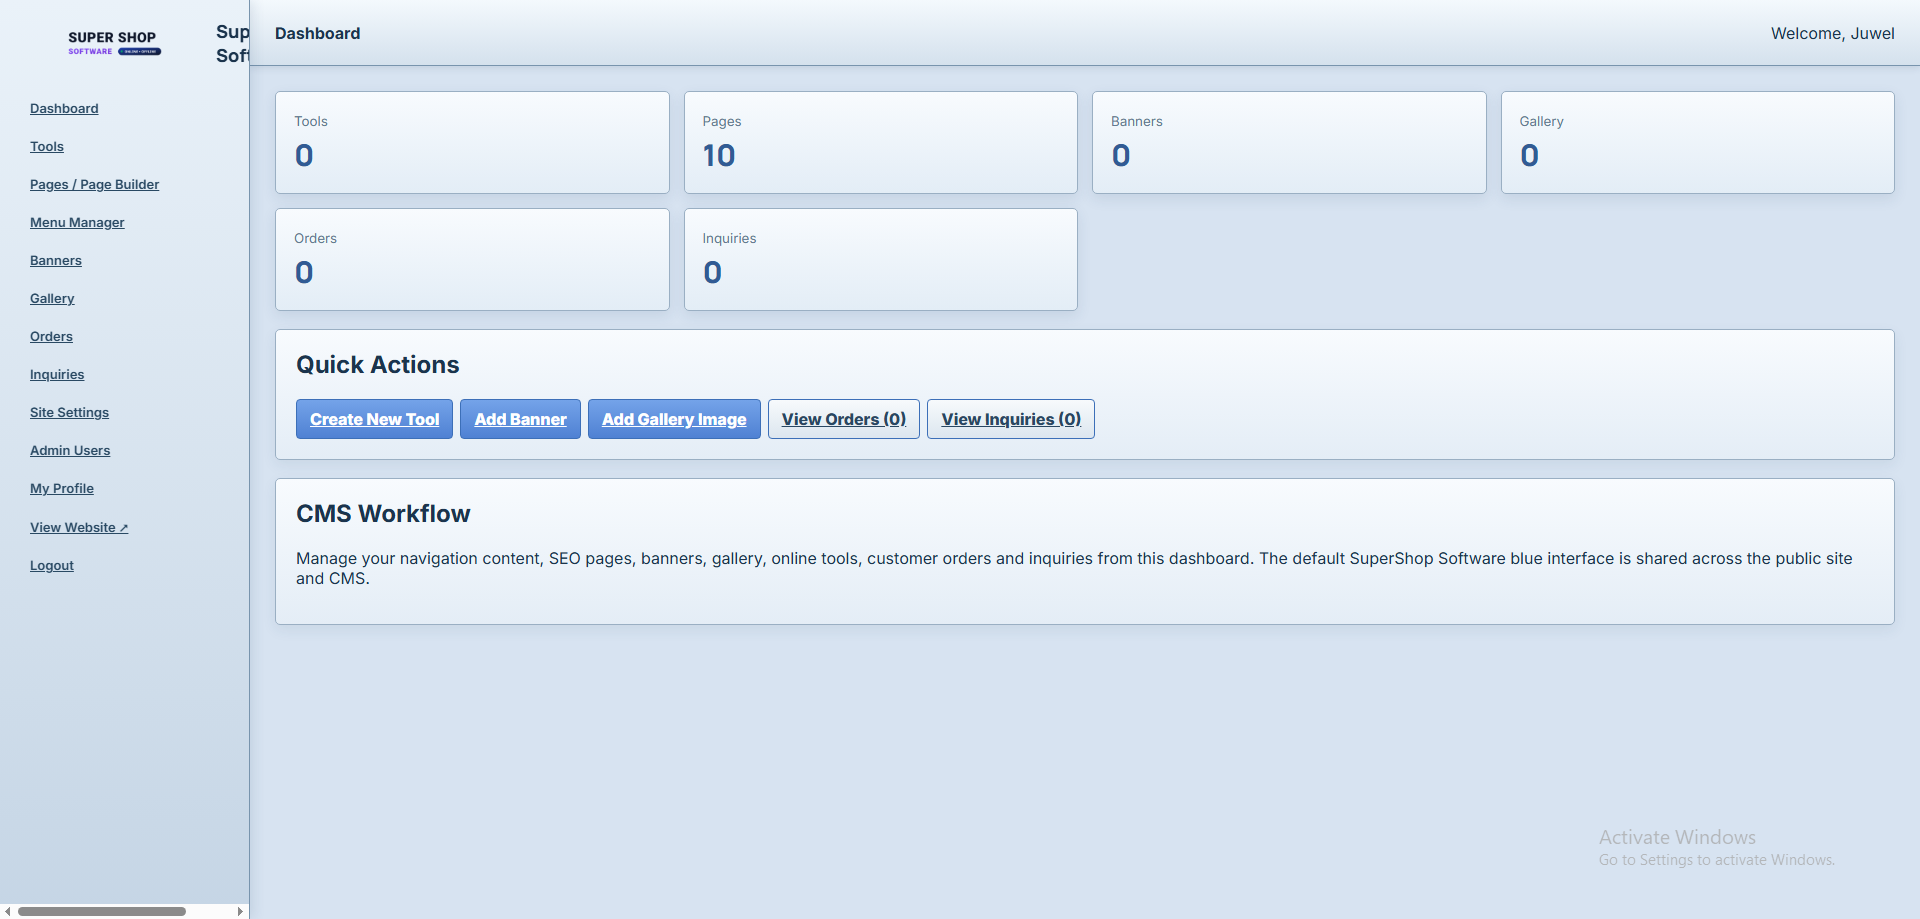Select the Gallery stat card
The image size is (1920, 919).
1698,143
